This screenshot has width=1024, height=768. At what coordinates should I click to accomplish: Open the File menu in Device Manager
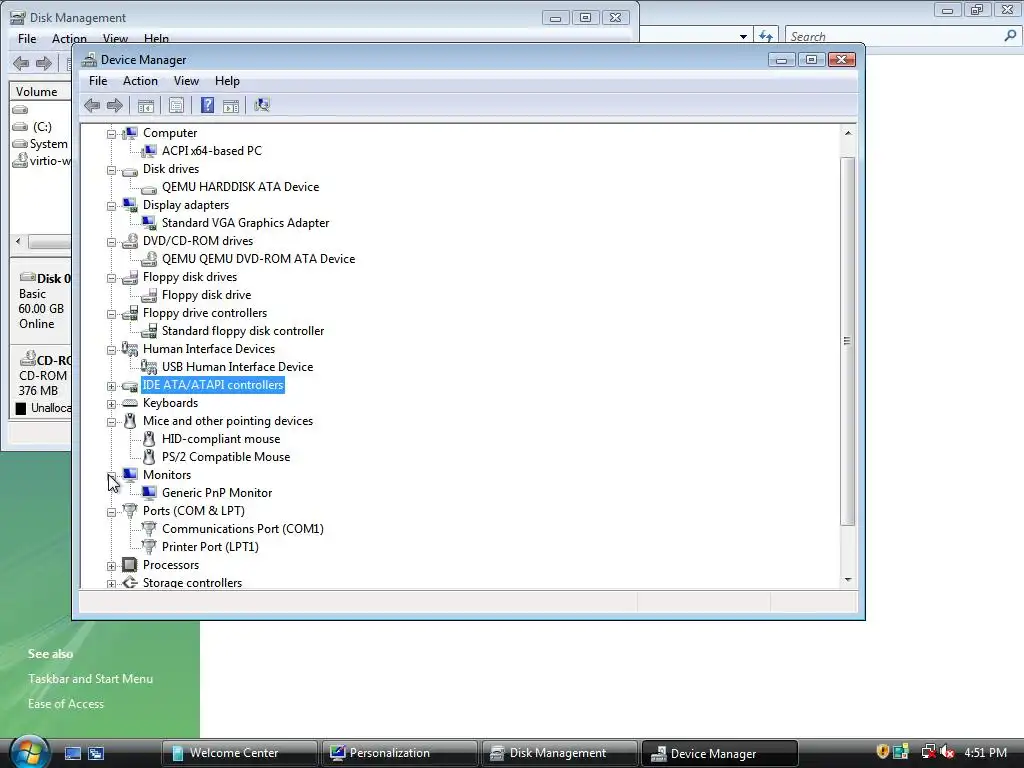point(98,81)
